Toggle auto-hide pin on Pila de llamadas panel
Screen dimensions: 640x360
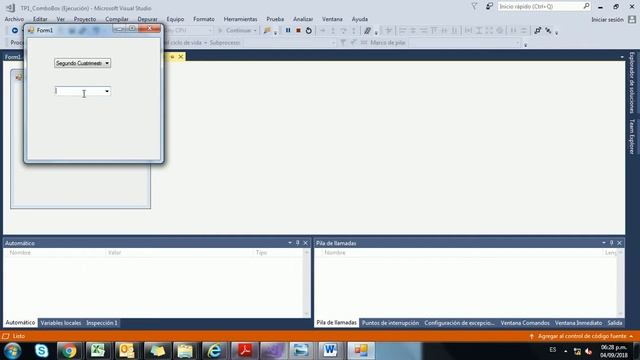[x=611, y=243]
